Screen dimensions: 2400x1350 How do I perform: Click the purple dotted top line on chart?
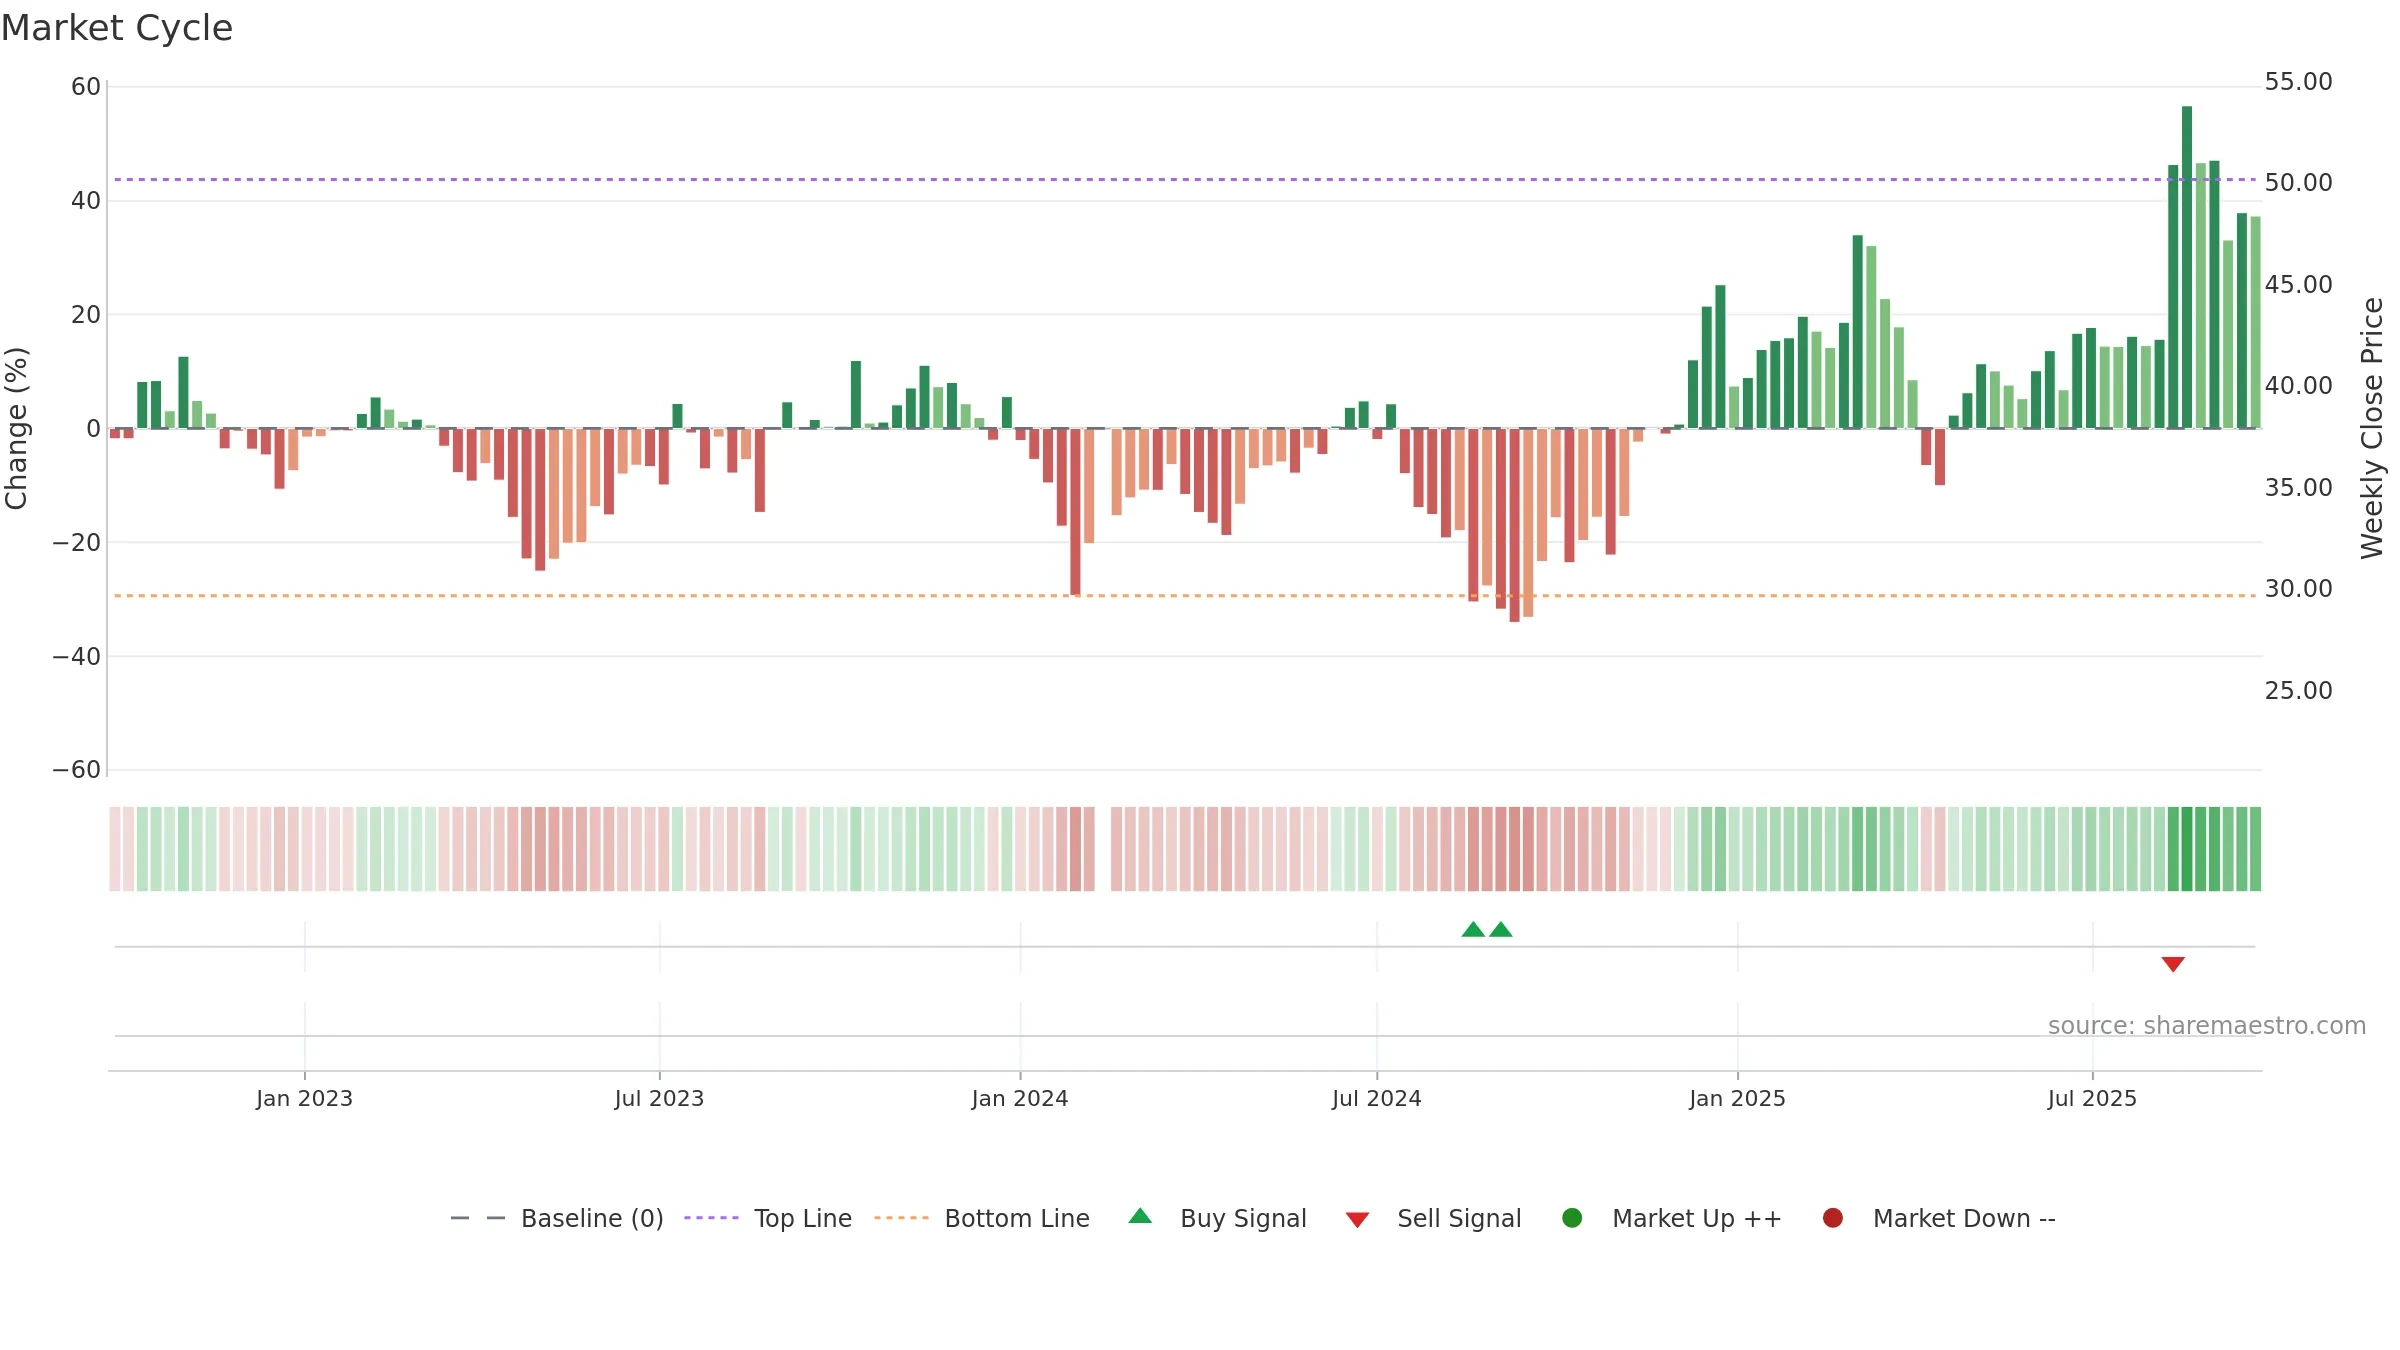(1185, 180)
